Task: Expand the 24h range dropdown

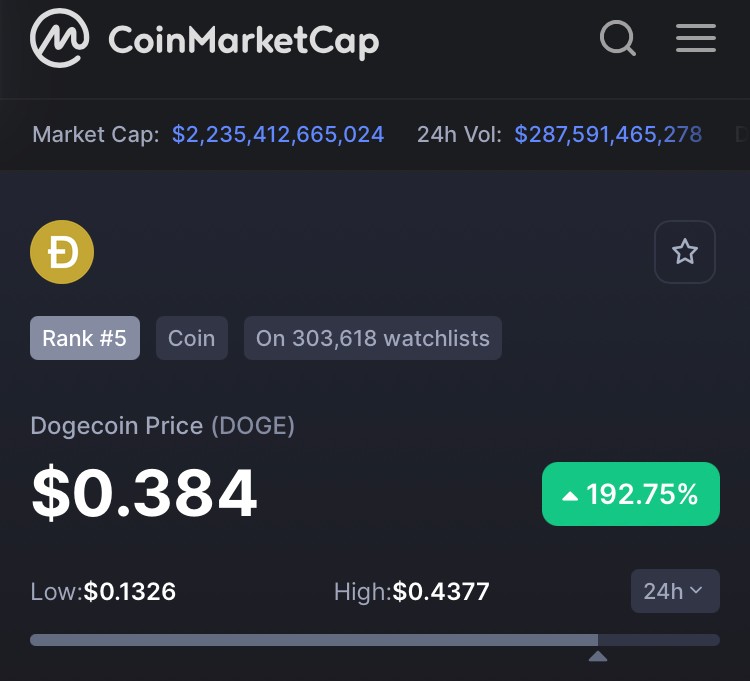Action: tap(675, 591)
